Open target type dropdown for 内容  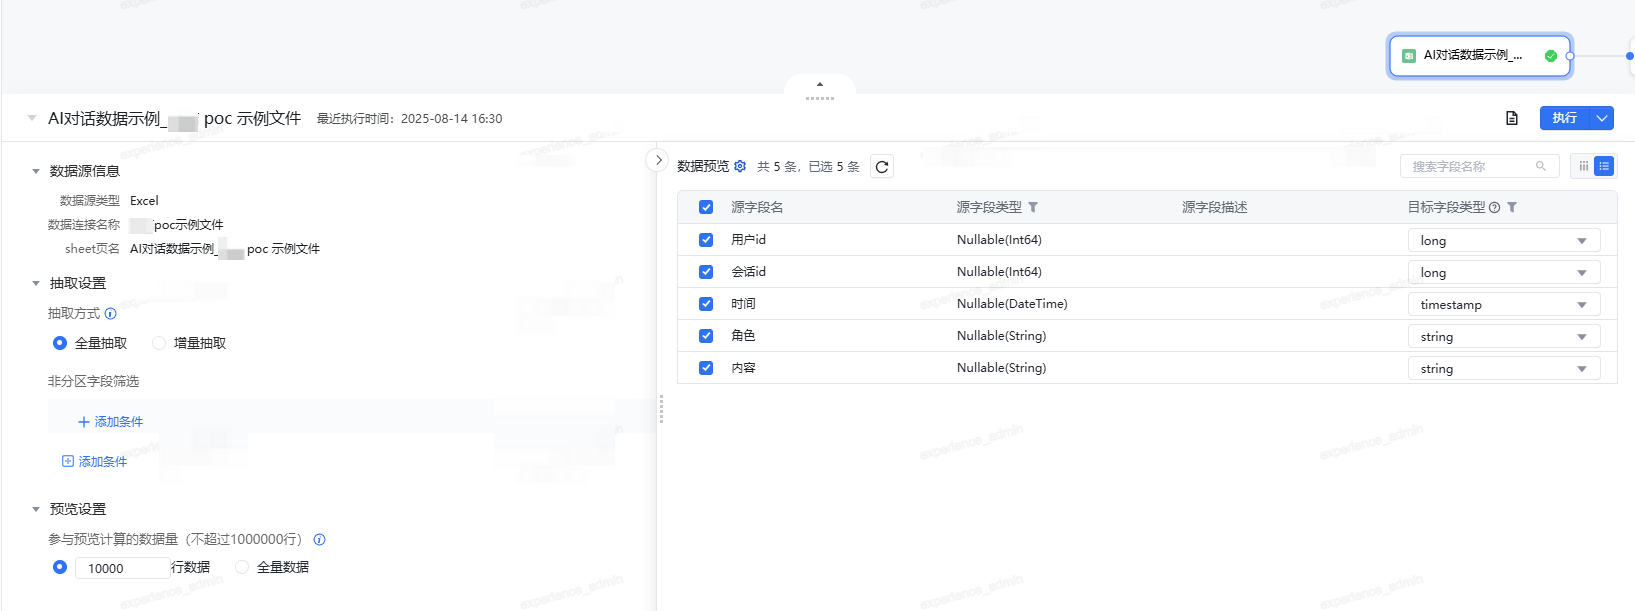(x=1504, y=368)
